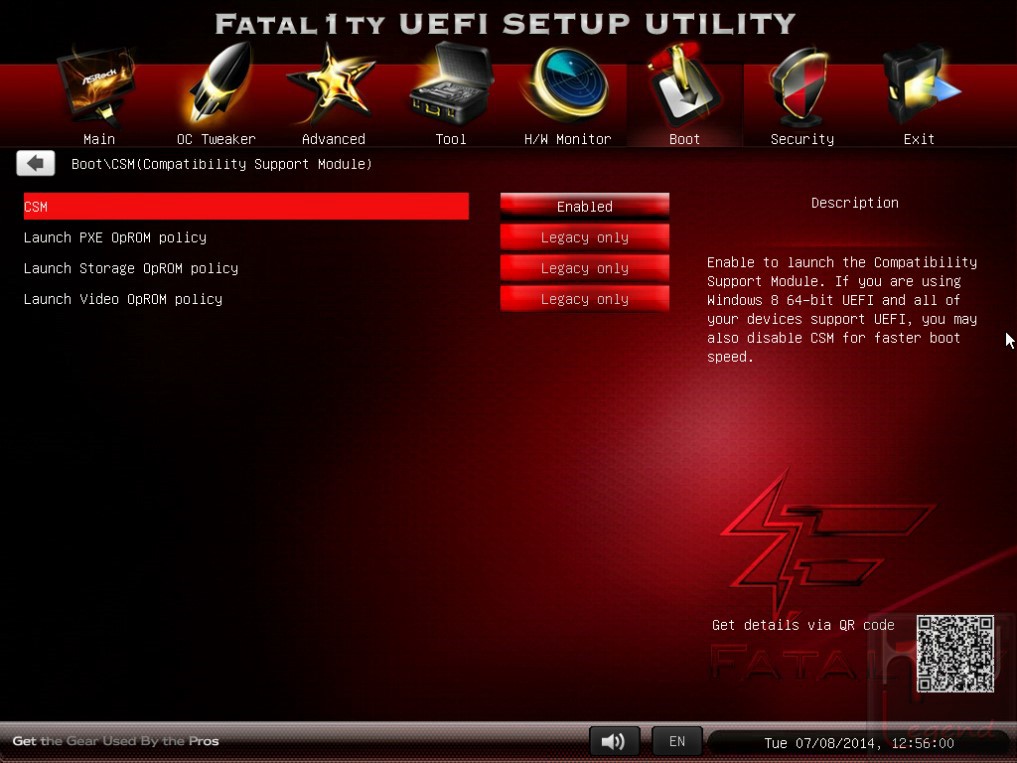Viewport: 1017px width, 763px height.
Task: Open the Security shield icon
Action: coord(801,86)
